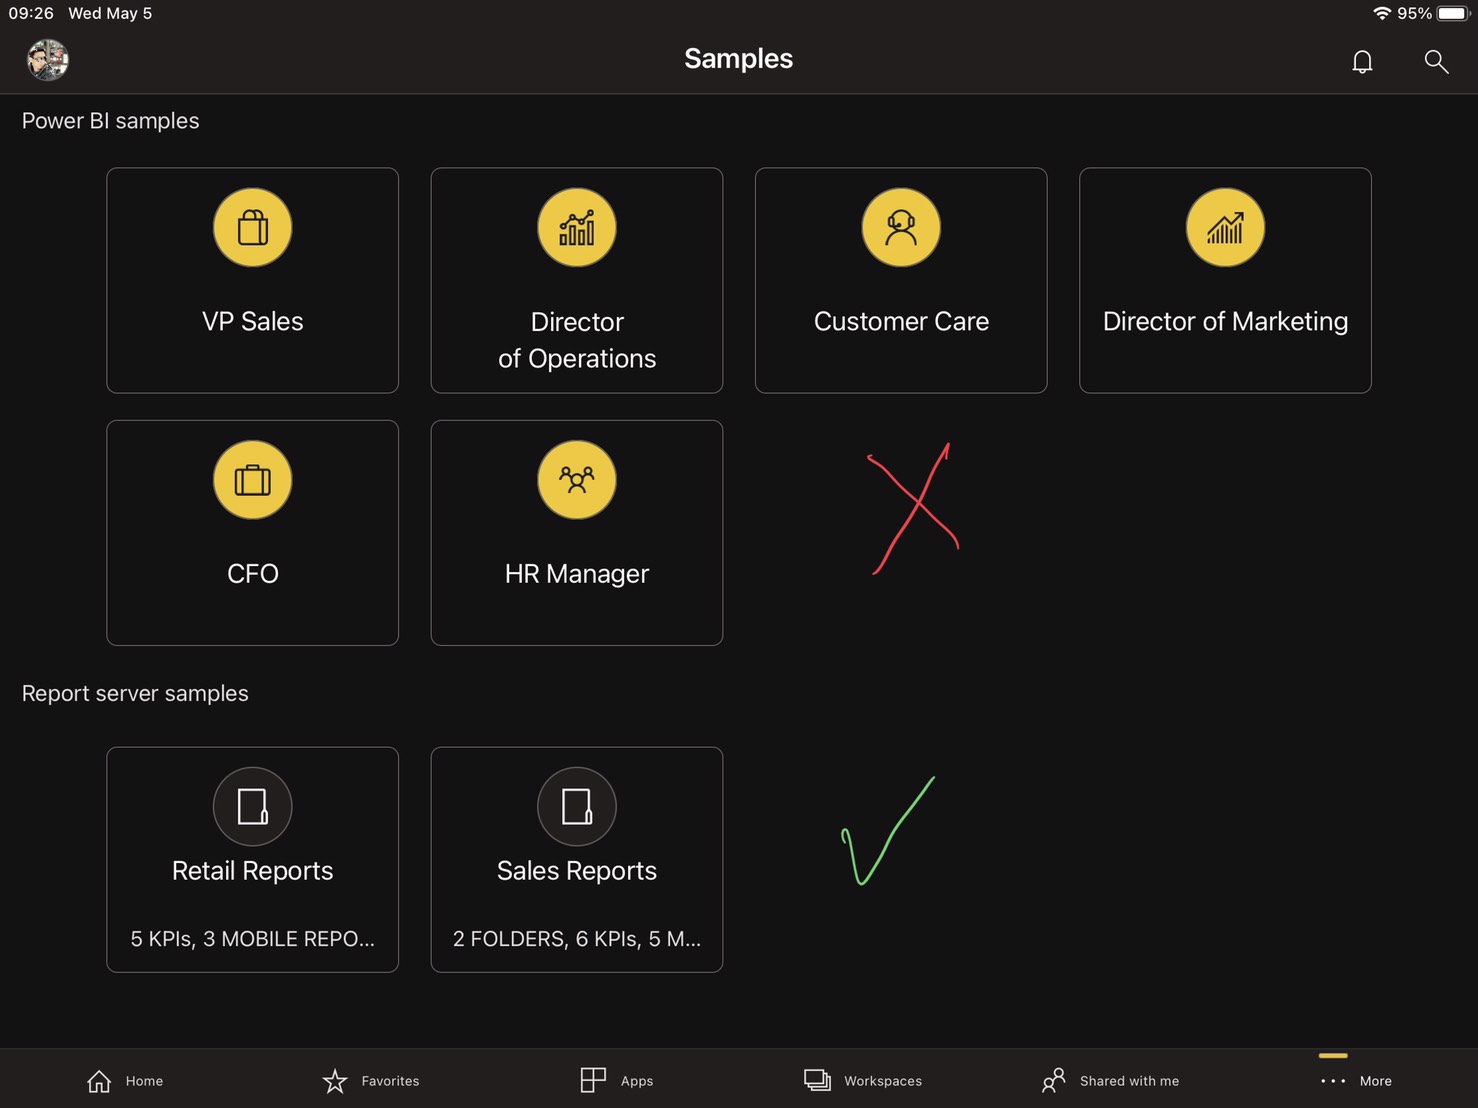Open the notifications bell
The width and height of the screenshot is (1478, 1108).
(1362, 62)
